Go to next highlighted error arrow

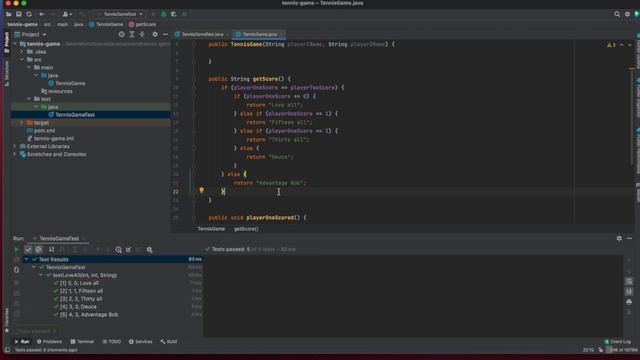(x=629, y=45)
